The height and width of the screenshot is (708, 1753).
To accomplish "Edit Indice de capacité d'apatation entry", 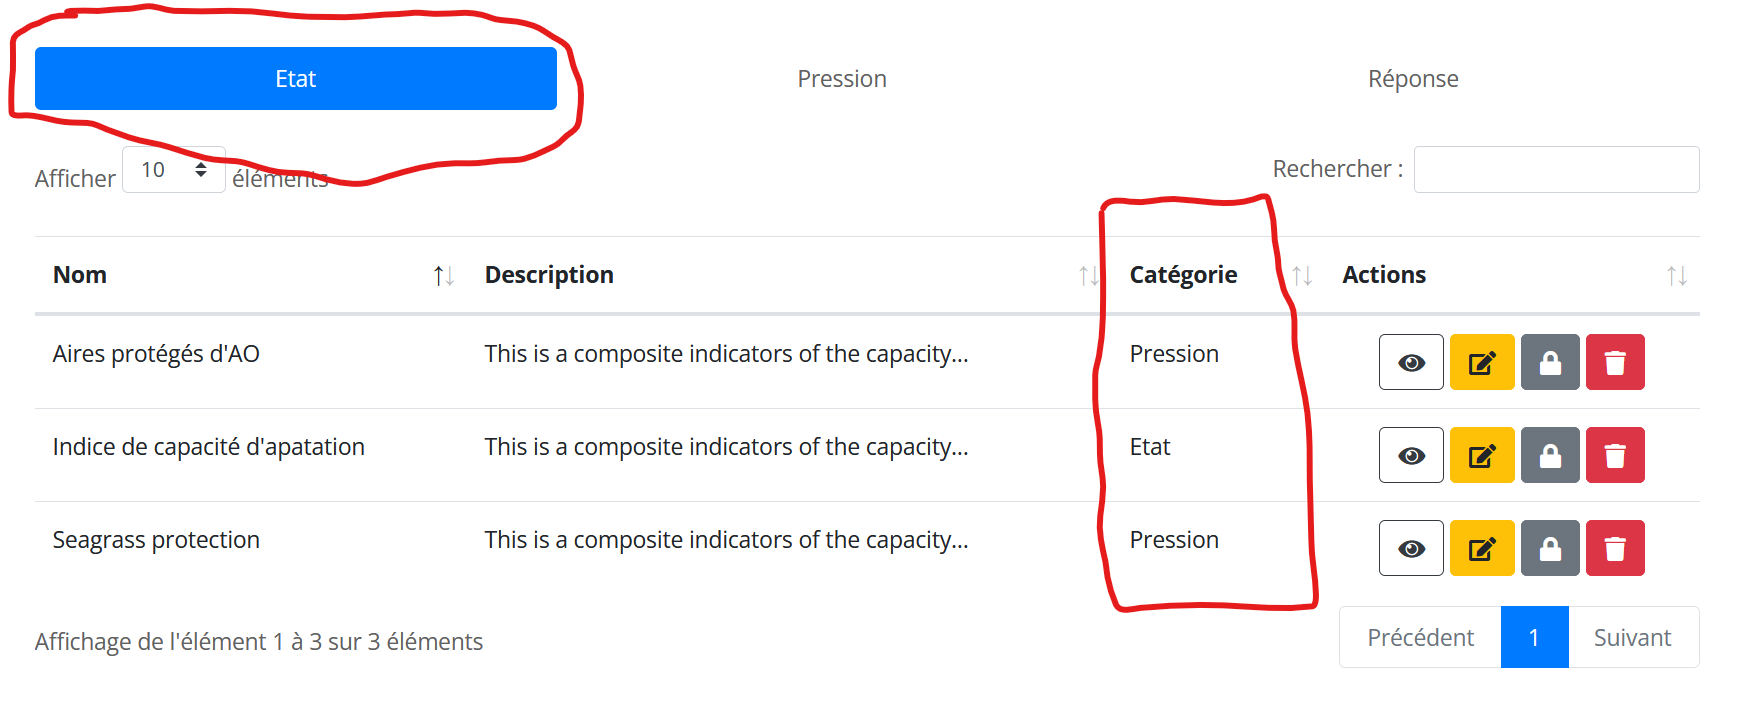I will [x=1482, y=455].
